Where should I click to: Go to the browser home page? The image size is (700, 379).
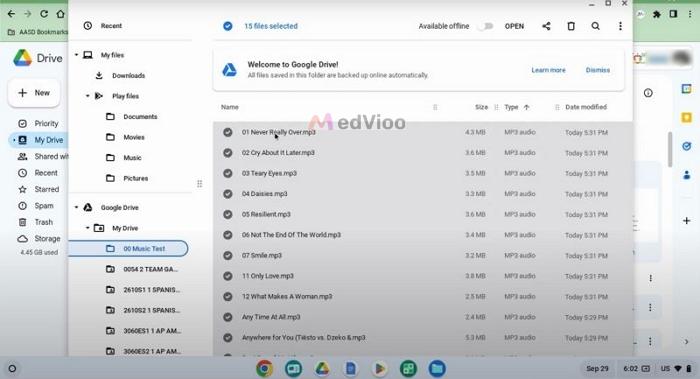pyautogui.click(x=60, y=14)
